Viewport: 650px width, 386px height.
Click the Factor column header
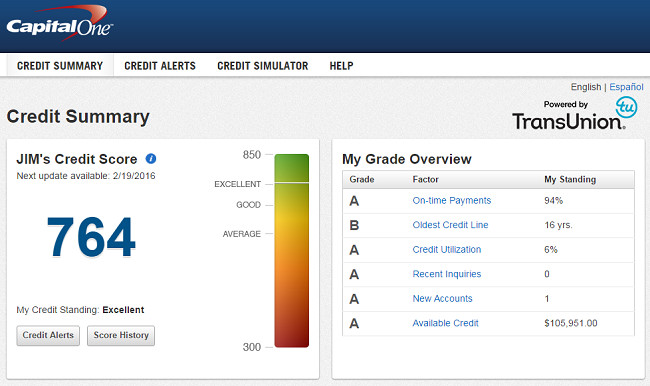pyautogui.click(x=425, y=180)
